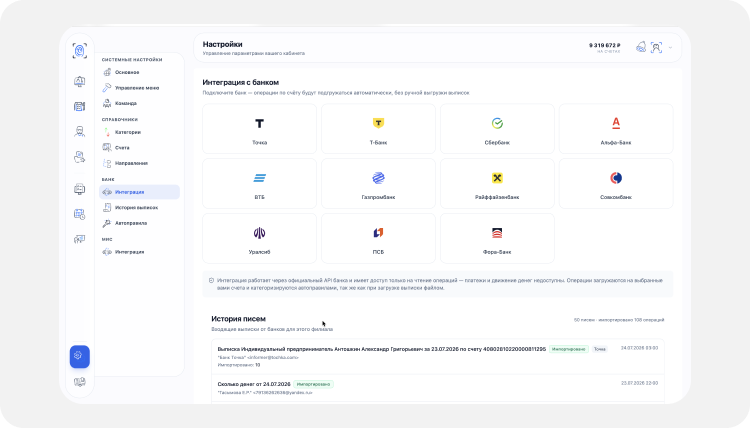Click the Настройки page title
The width and height of the screenshot is (750, 428).
(x=222, y=44)
